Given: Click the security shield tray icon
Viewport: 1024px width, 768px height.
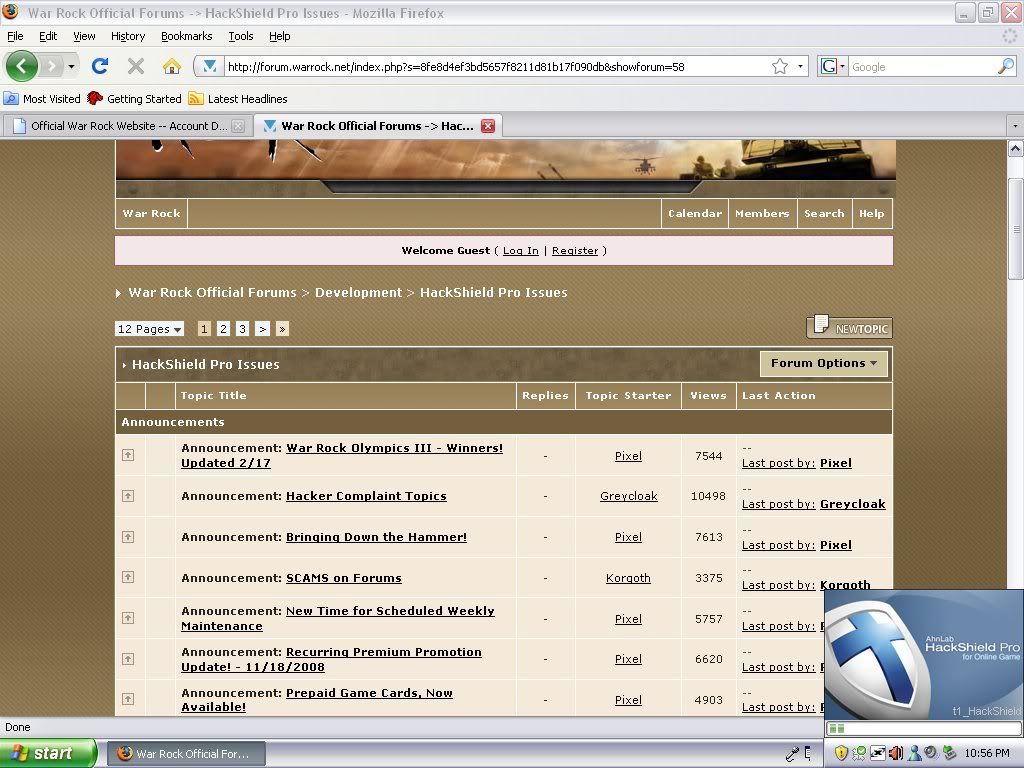Looking at the screenshot, I should coord(841,754).
